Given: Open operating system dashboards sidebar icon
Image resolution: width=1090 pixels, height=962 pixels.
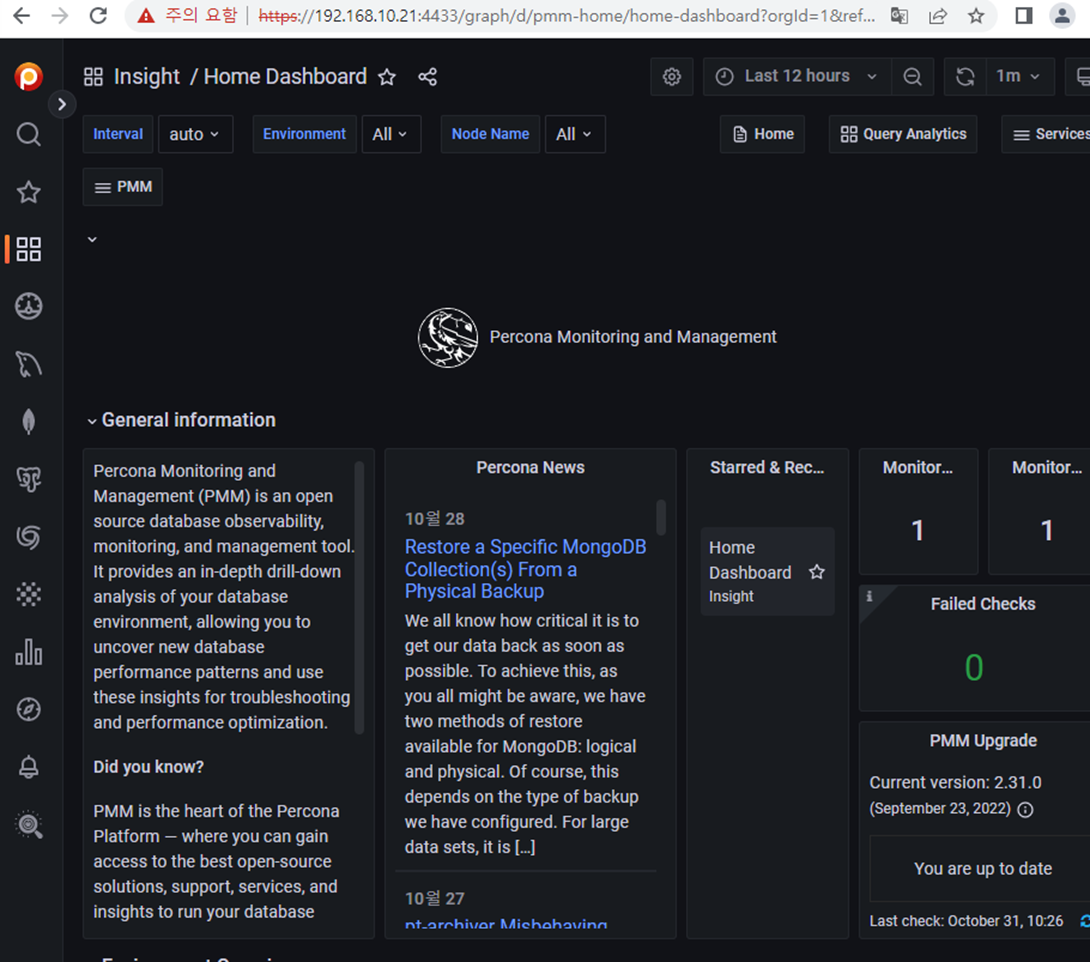Looking at the screenshot, I should [29, 307].
